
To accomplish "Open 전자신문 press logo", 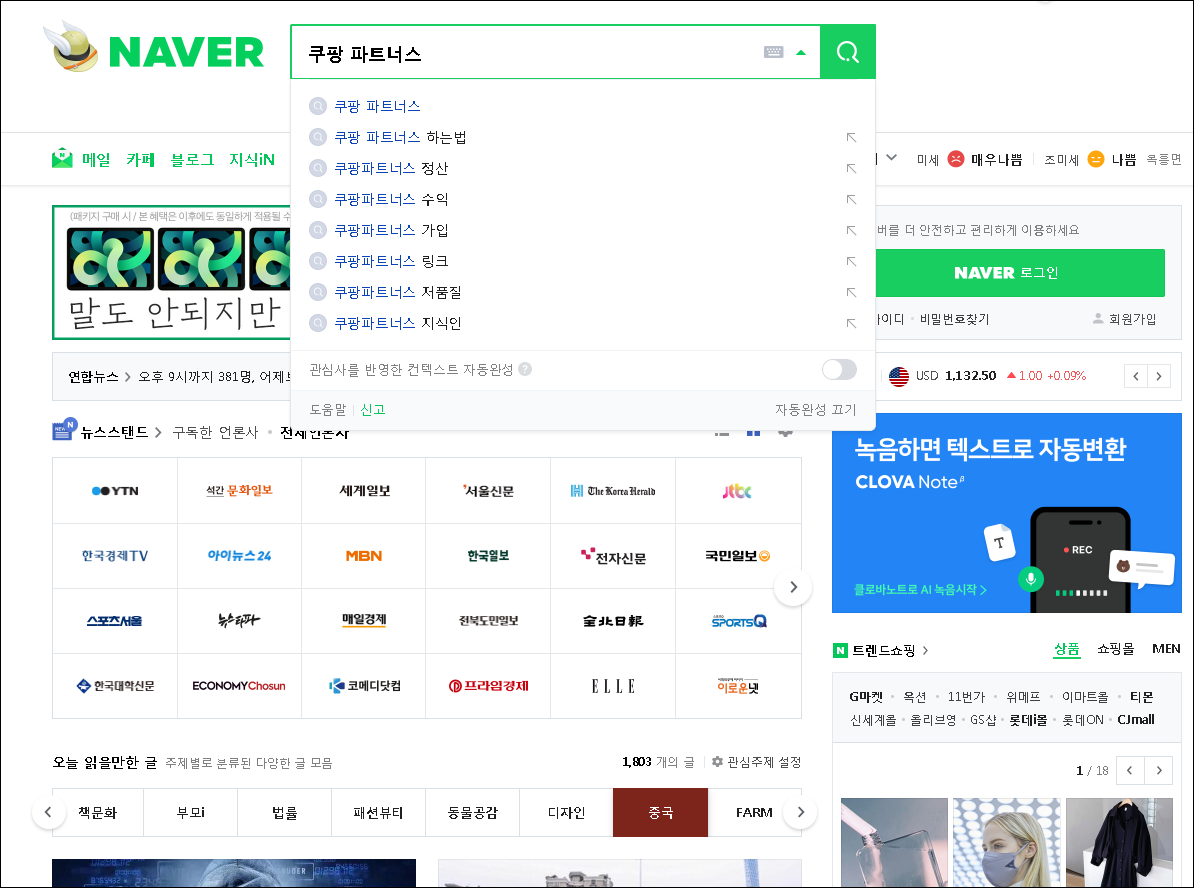I will coord(613,556).
